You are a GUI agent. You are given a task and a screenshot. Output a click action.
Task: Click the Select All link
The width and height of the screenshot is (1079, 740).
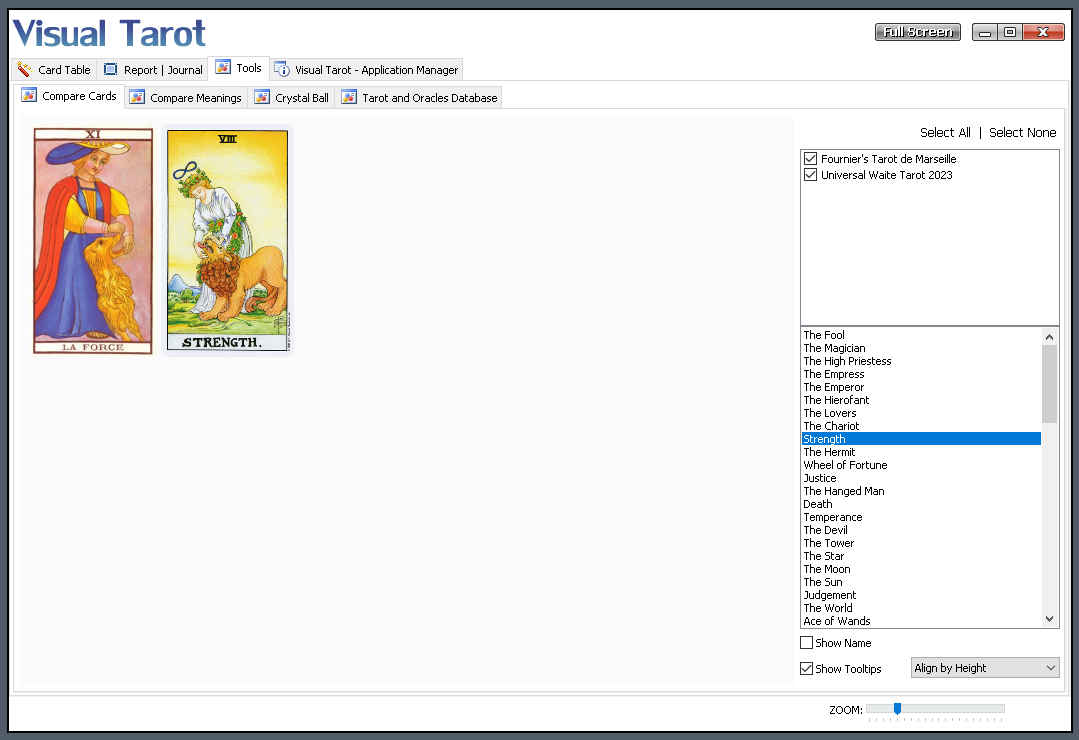click(945, 132)
